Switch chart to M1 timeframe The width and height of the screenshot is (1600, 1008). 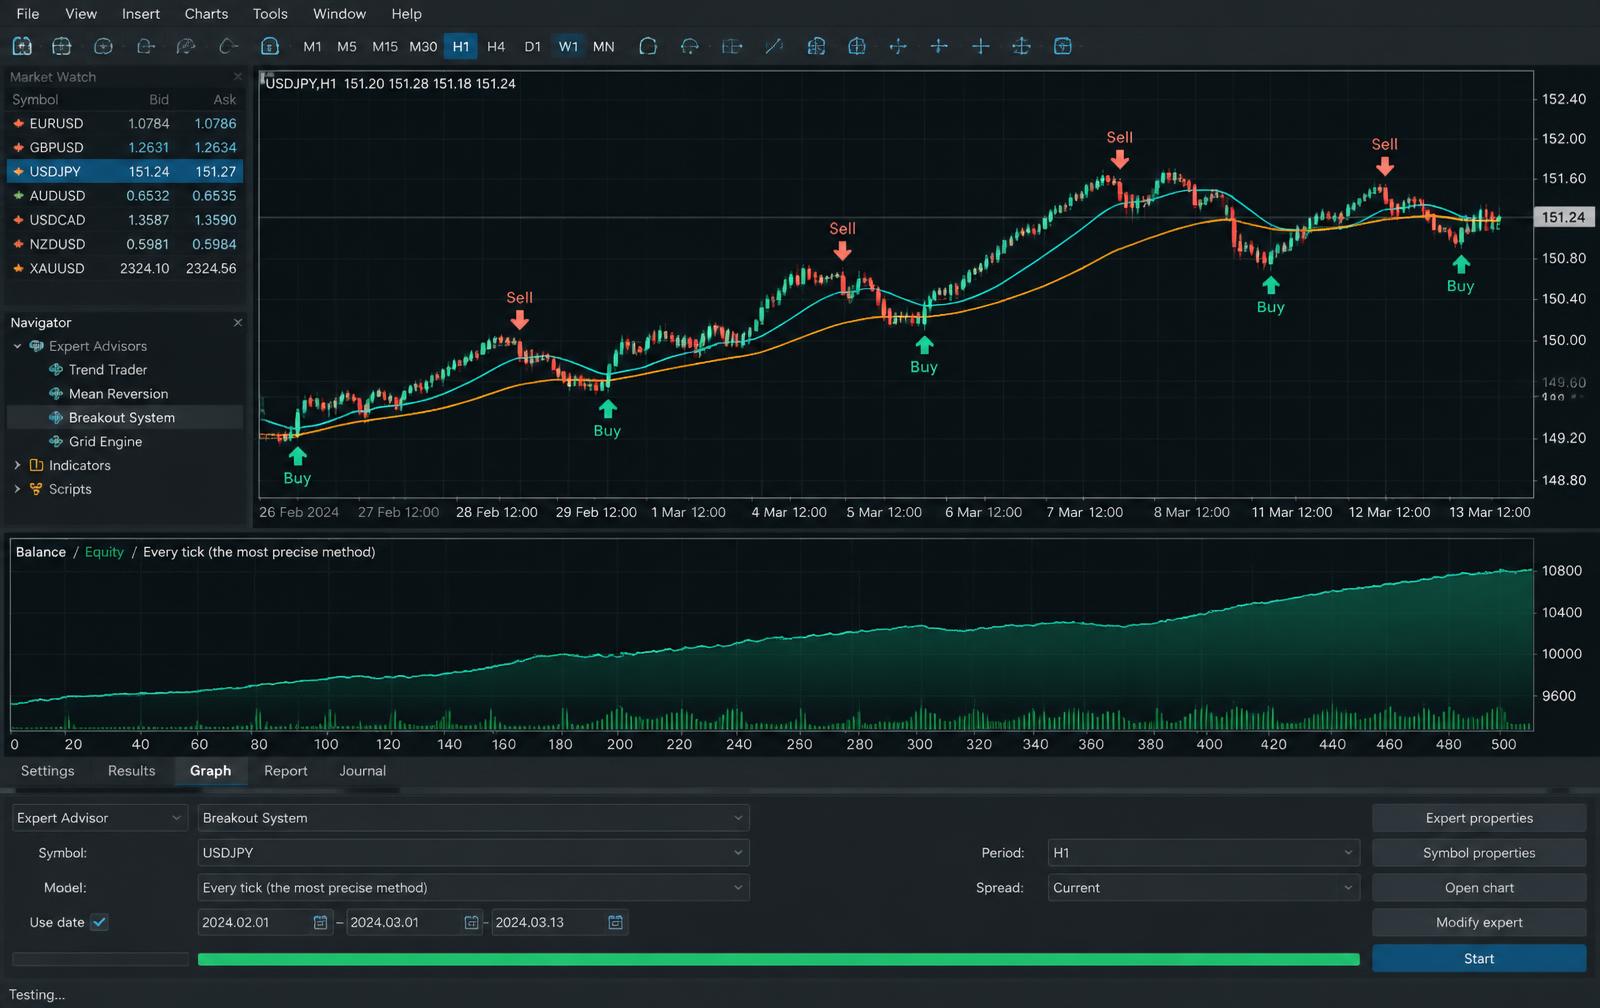tap(312, 46)
